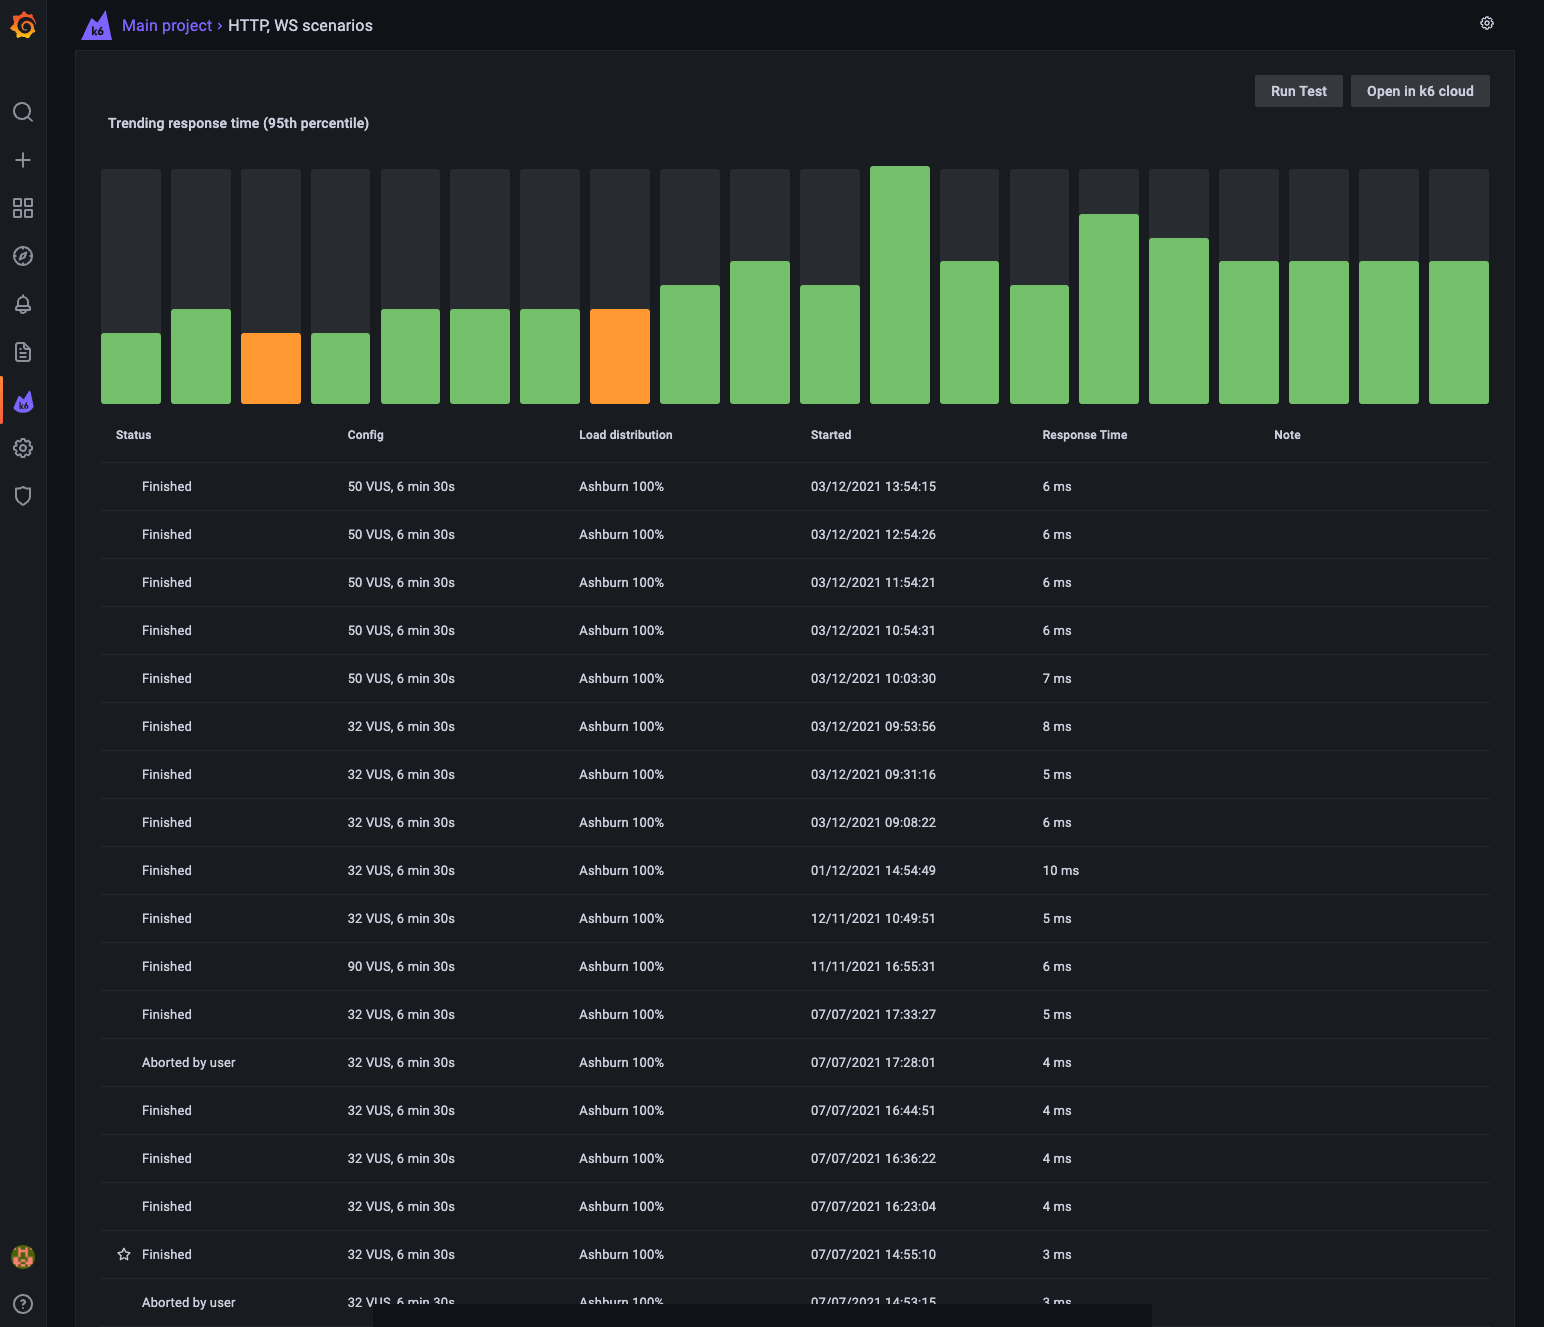
Task: Click the Run Test button
Action: [1299, 91]
